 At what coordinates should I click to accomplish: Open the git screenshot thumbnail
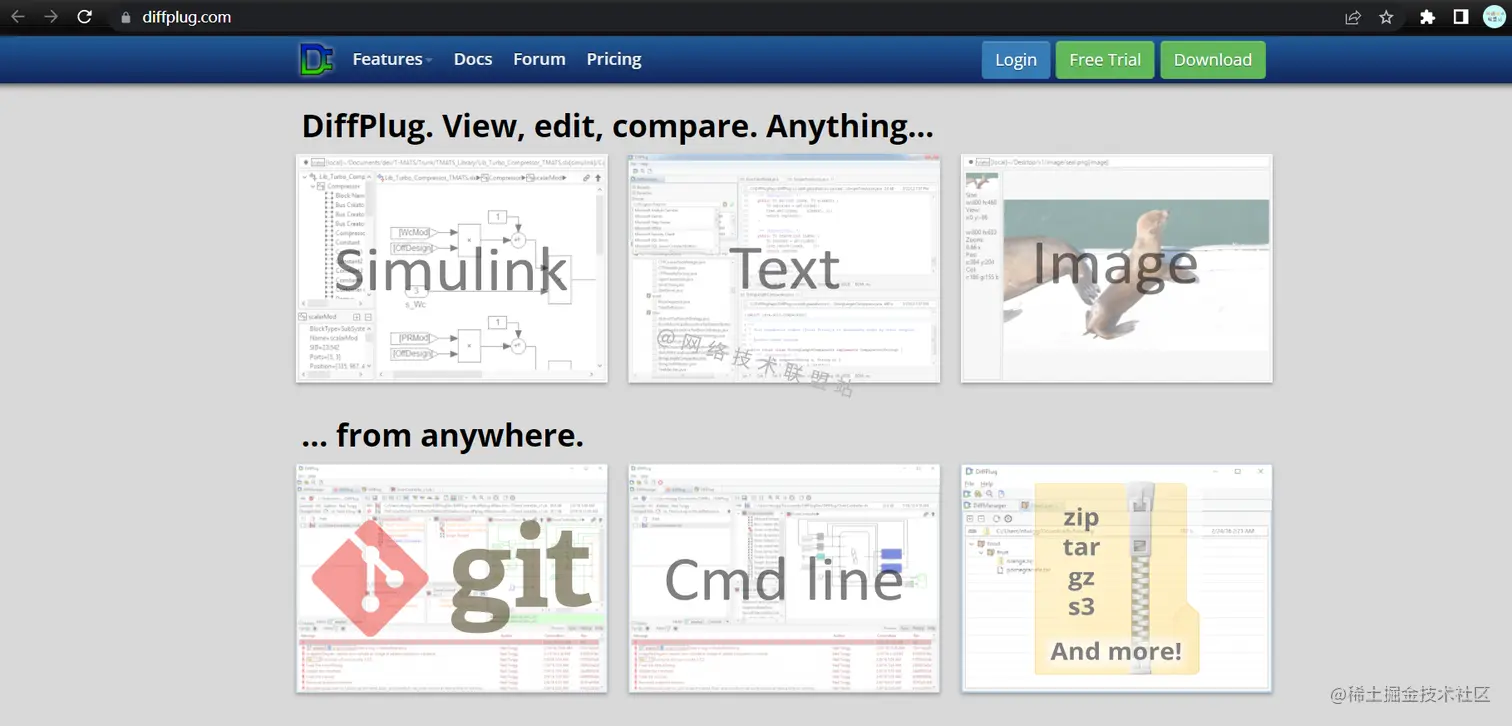(x=452, y=578)
